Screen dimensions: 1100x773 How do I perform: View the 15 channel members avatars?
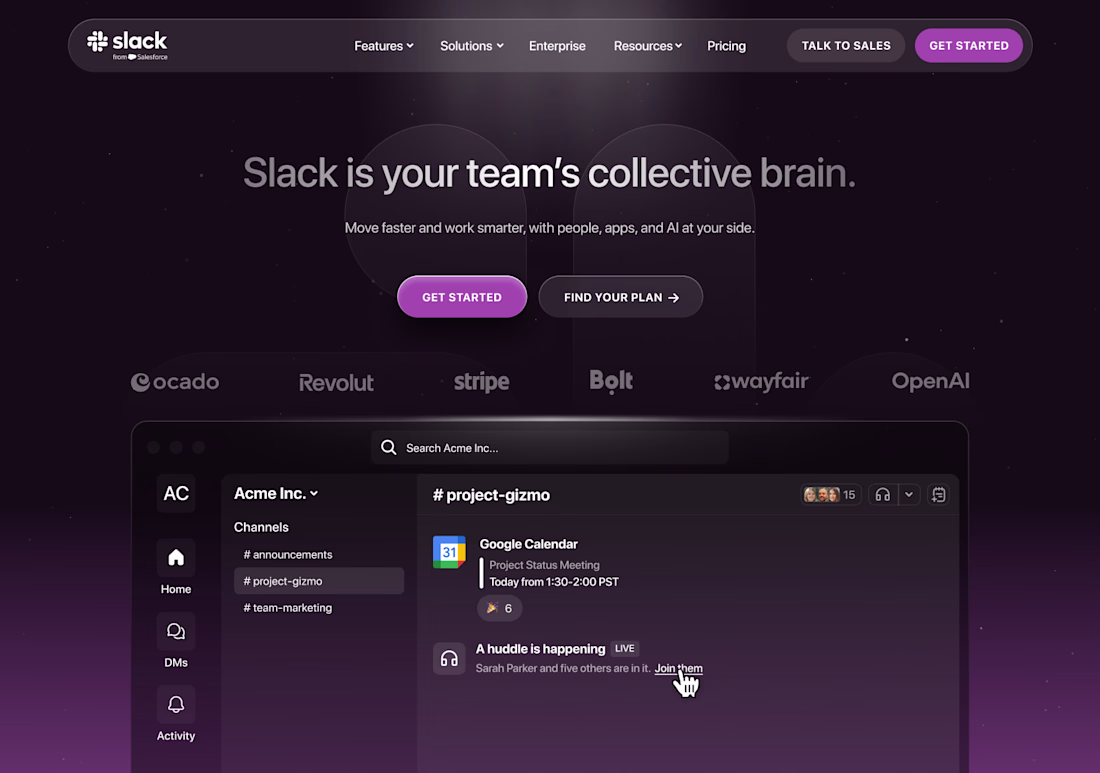830,495
